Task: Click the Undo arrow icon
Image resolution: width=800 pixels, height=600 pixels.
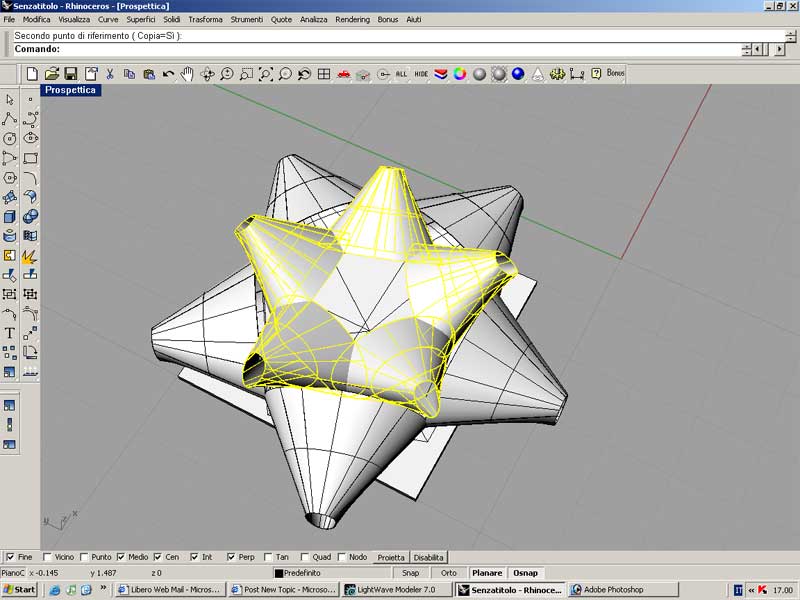Action: [x=168, y=74]
